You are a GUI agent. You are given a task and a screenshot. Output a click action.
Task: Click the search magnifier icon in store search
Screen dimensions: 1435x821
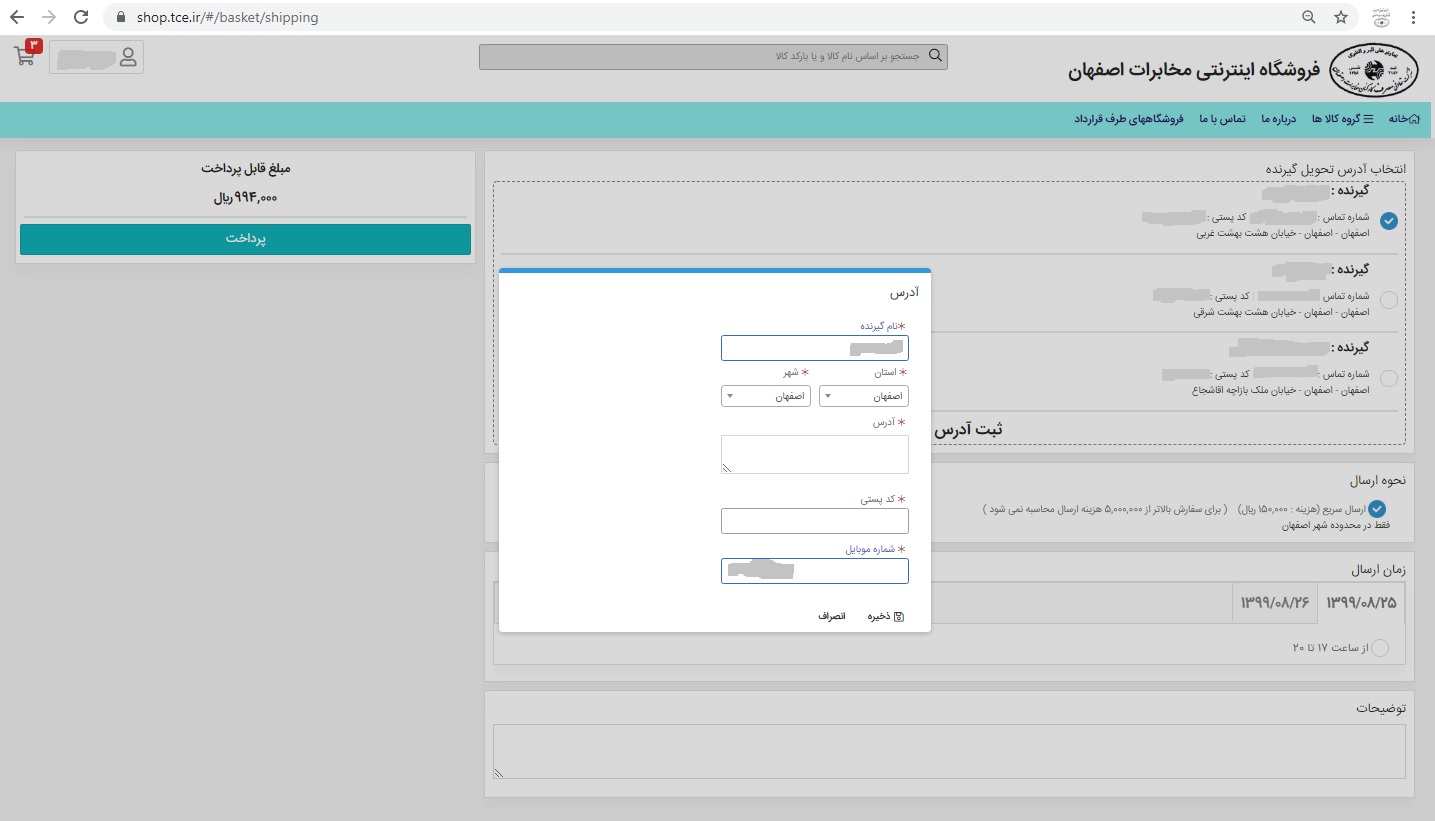click(935, 56)
